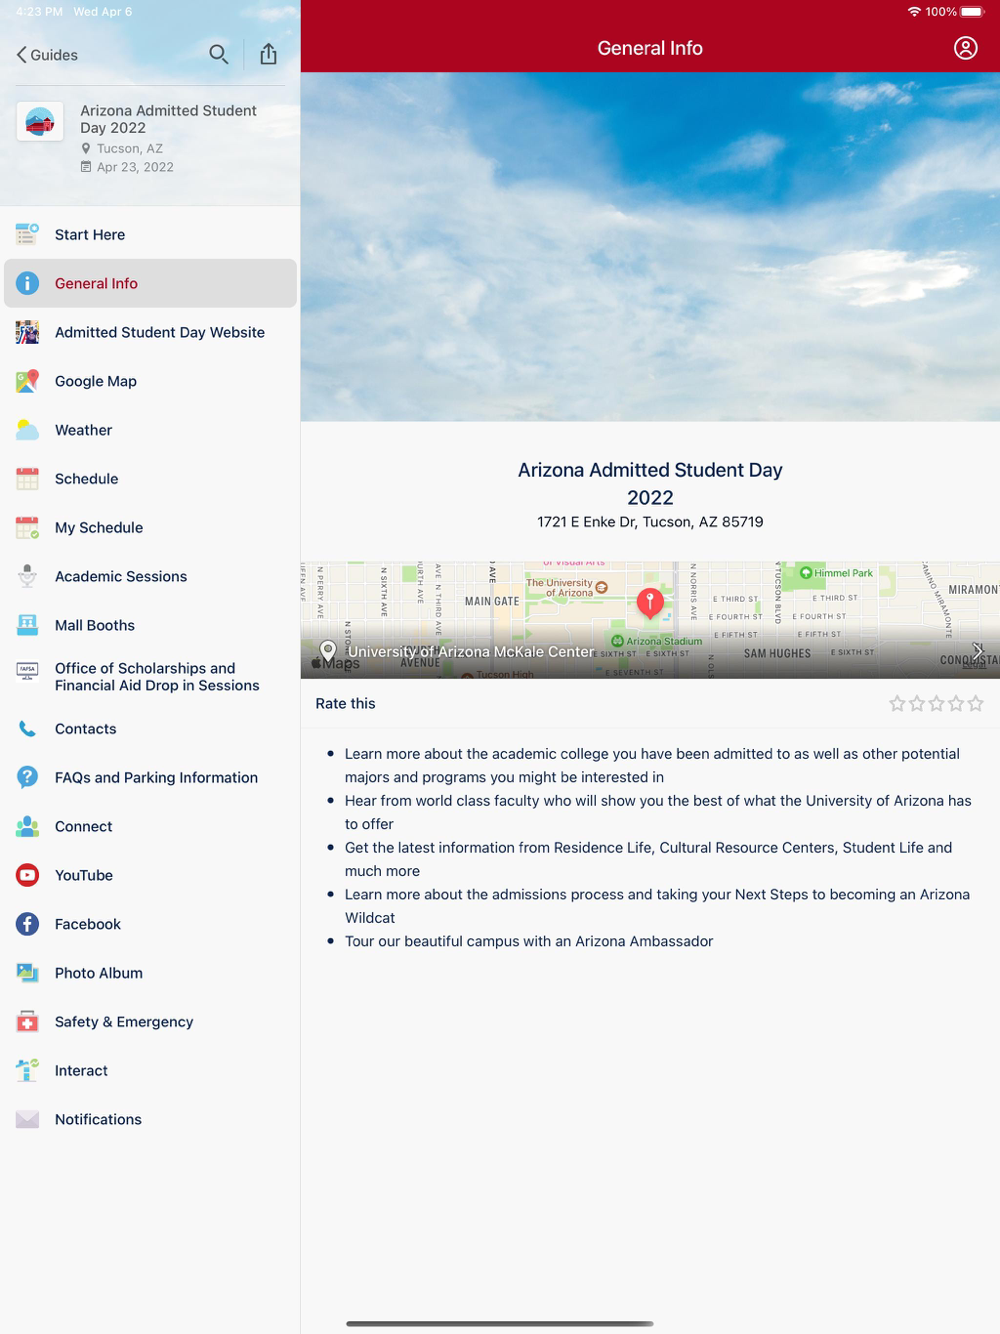Select the Academic Sessions menu label
Viewport: 1000px width, 1334px height.
121,577
